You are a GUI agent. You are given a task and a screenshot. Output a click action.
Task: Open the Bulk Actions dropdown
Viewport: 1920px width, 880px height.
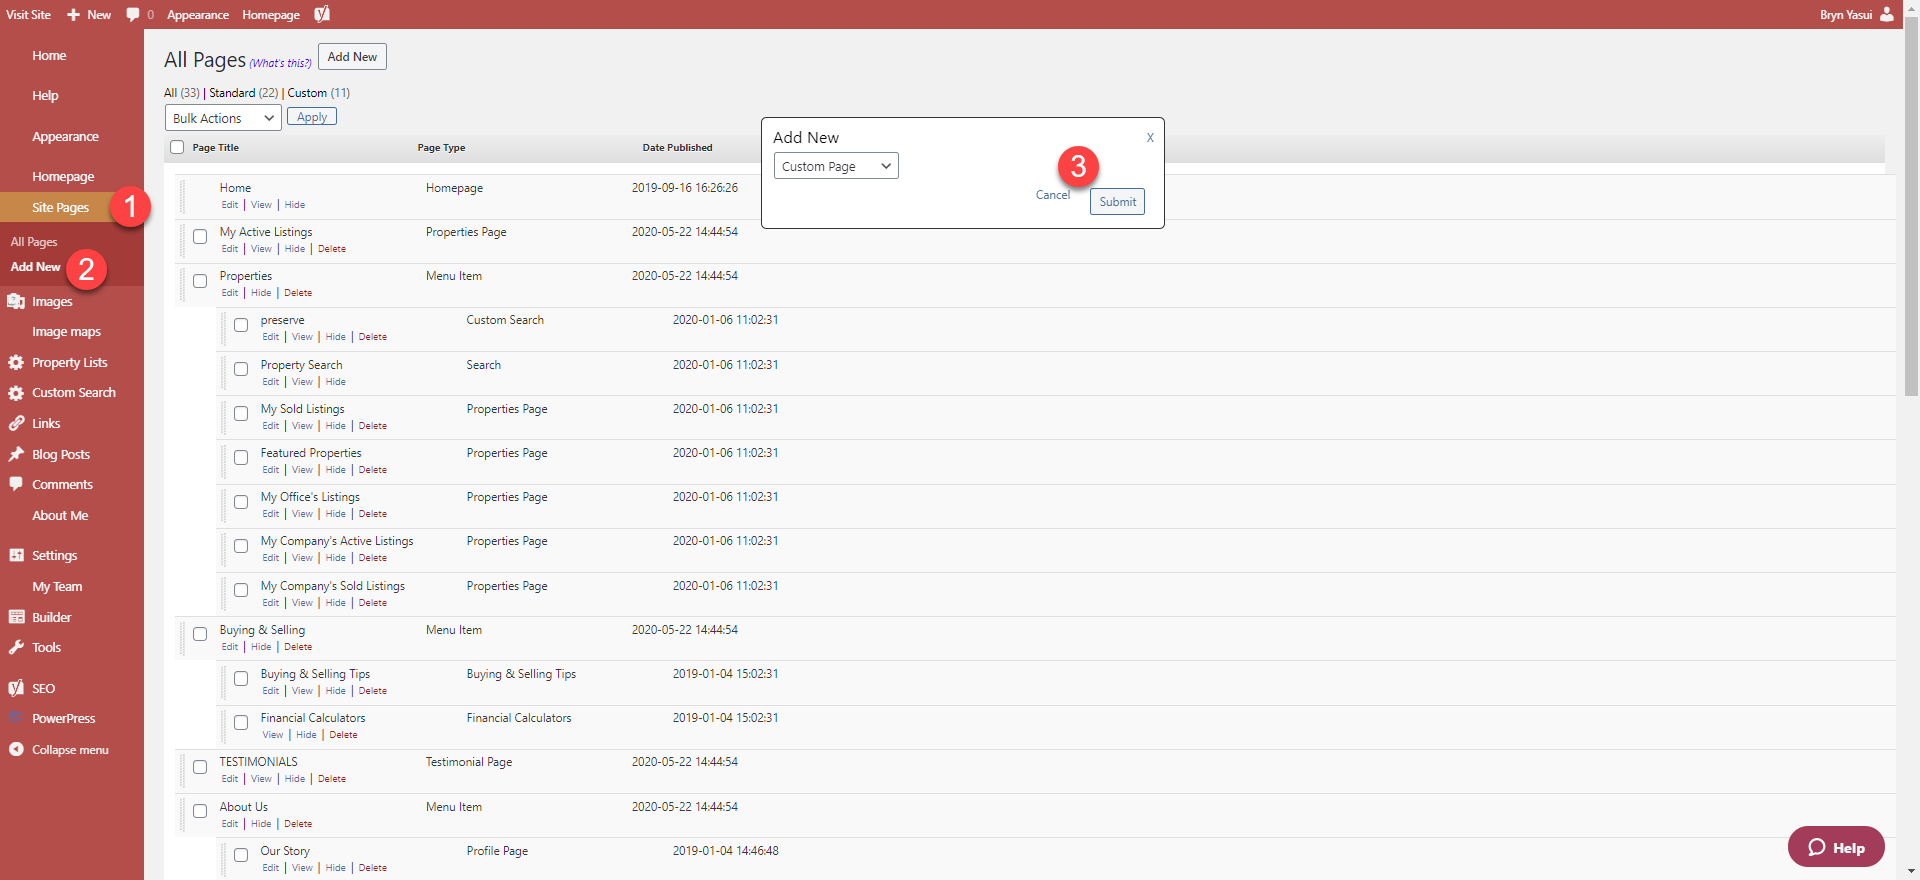coord(222,118)
